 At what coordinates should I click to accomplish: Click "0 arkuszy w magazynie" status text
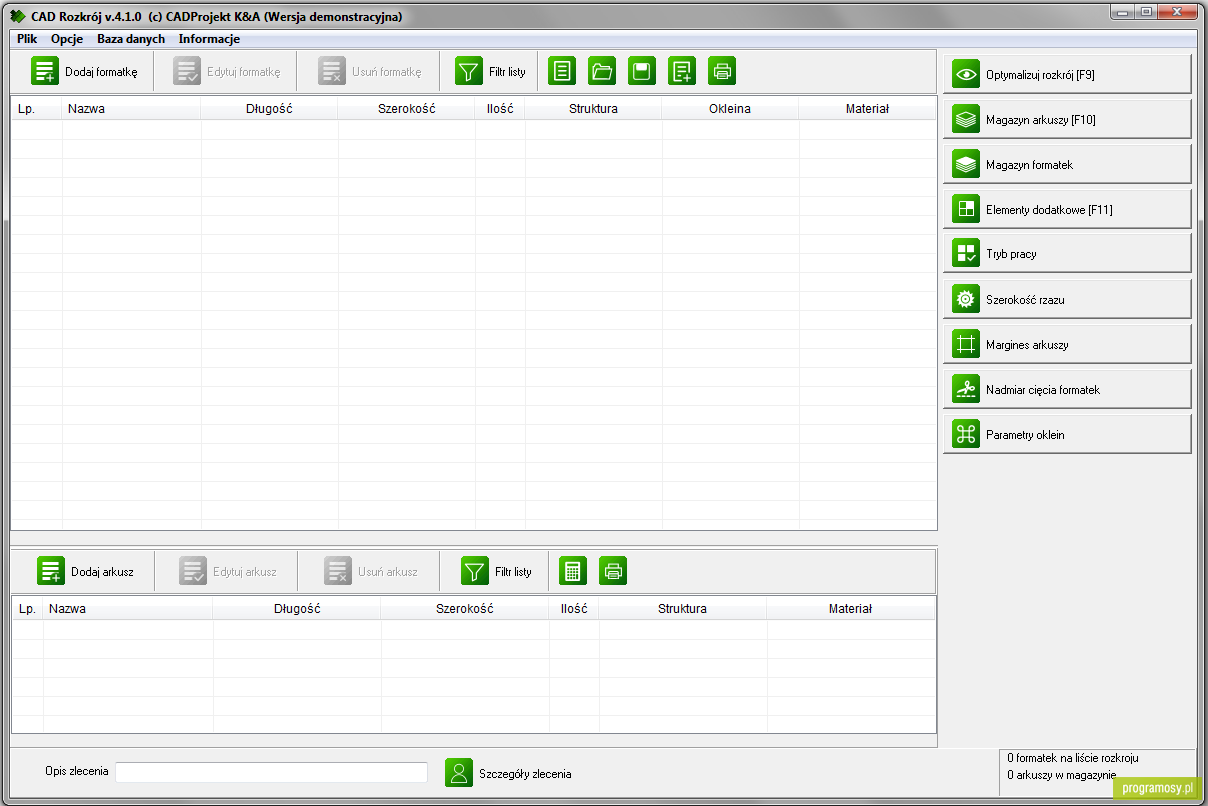pos(1061,775)
